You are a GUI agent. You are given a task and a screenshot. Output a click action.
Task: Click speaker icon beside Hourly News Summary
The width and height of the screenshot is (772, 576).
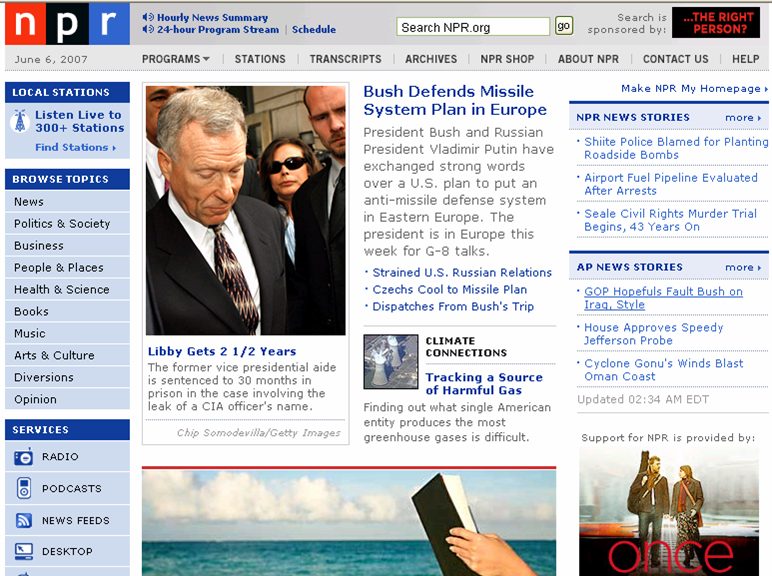[x=148, y=17]
